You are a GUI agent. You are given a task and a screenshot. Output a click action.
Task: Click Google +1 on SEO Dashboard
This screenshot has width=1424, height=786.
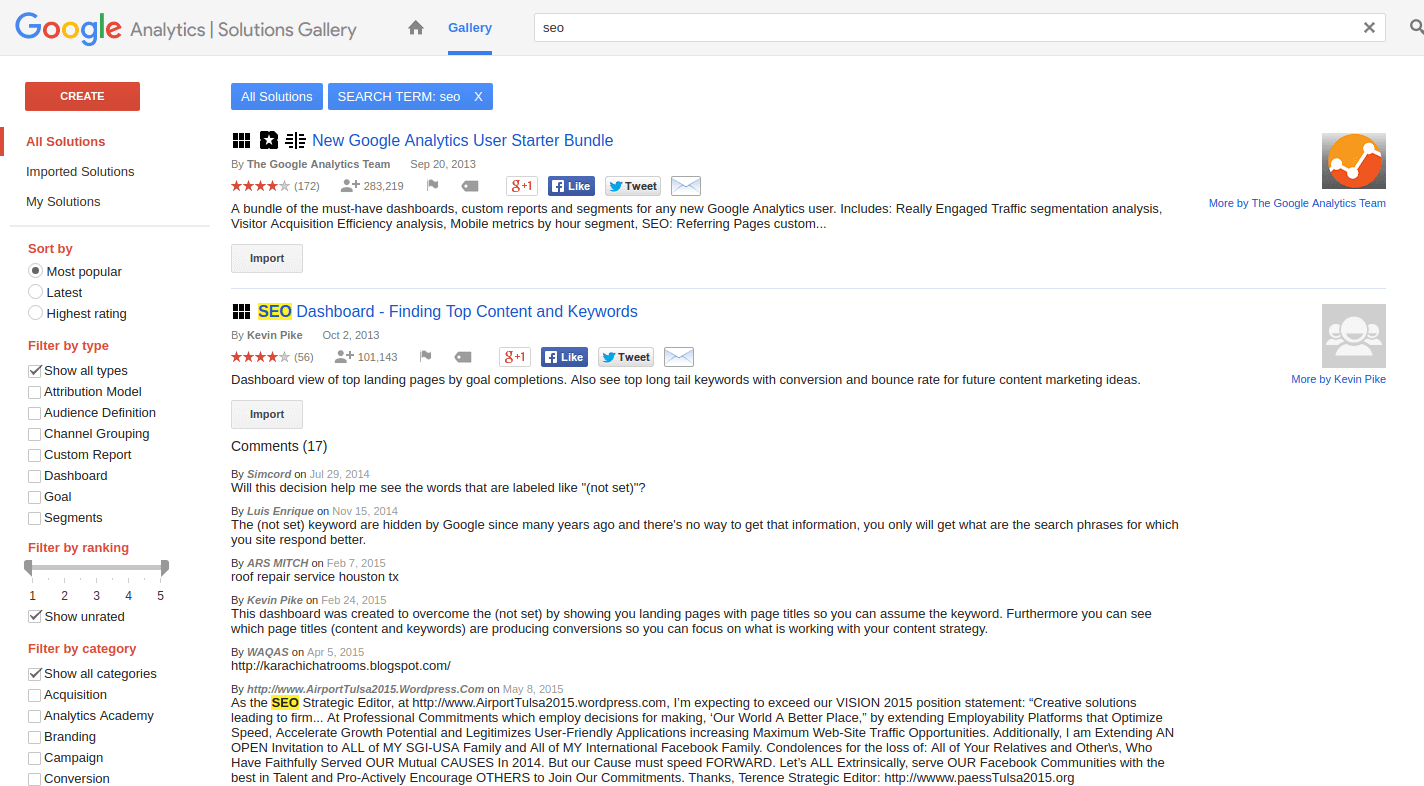coord(515,357)
